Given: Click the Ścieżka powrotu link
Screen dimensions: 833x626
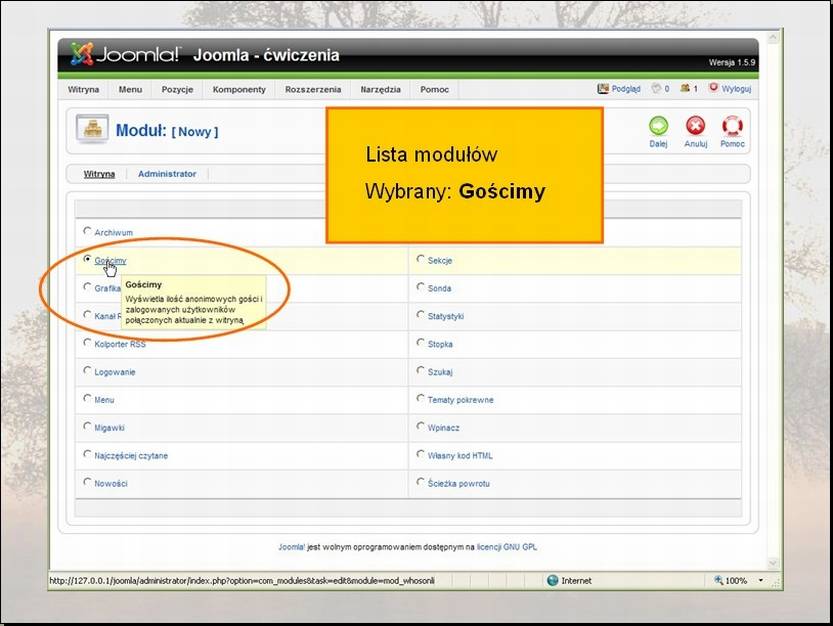Looking at the screenshot, I should [x=458, y=484].
